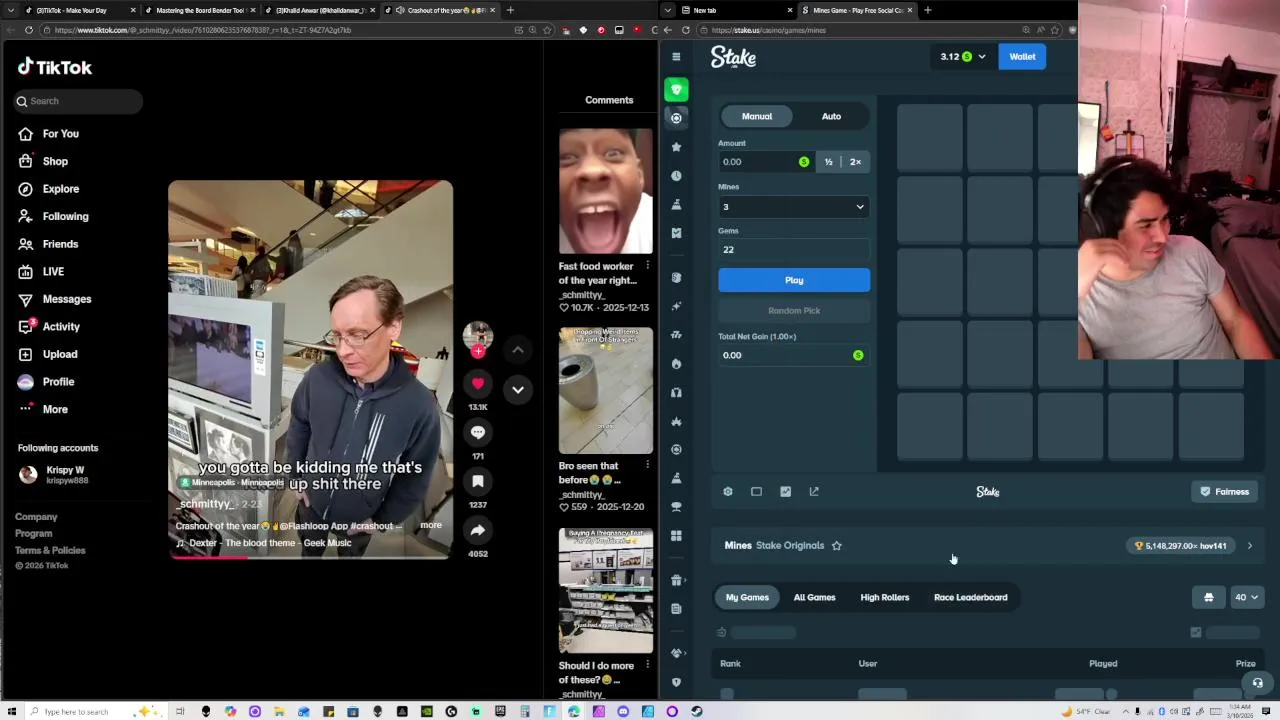Open Terms & Policies link
The image size is (1280, 720).
click(50, 550)
